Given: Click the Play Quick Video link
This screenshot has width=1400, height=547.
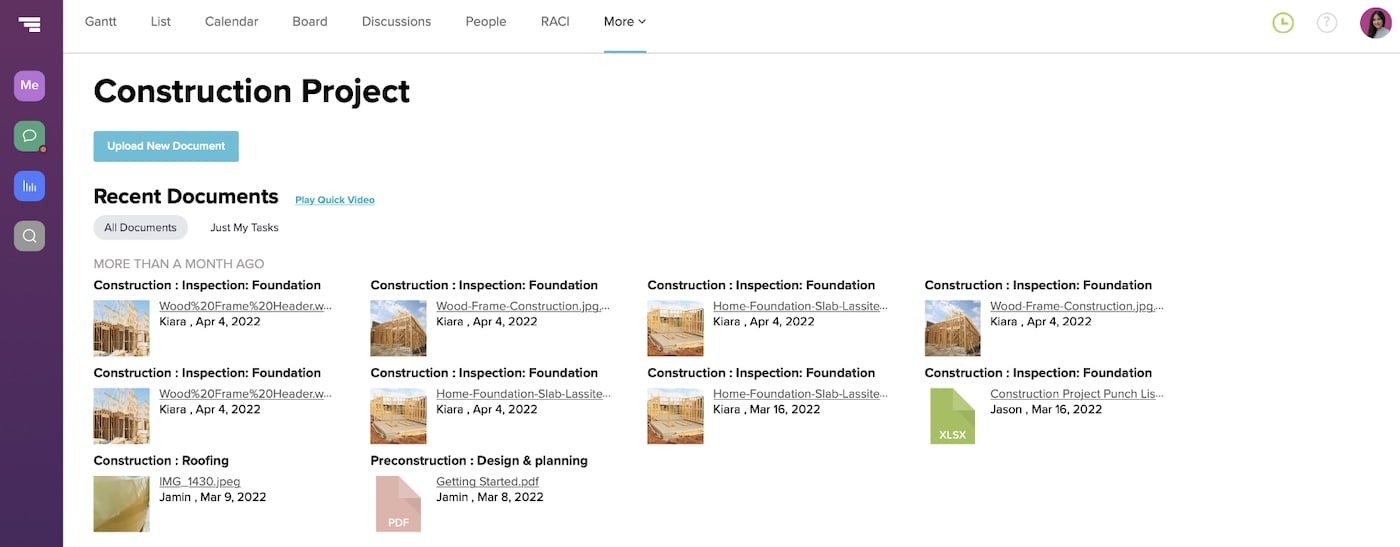Looking at the screenshot, I should click(335, 200).
